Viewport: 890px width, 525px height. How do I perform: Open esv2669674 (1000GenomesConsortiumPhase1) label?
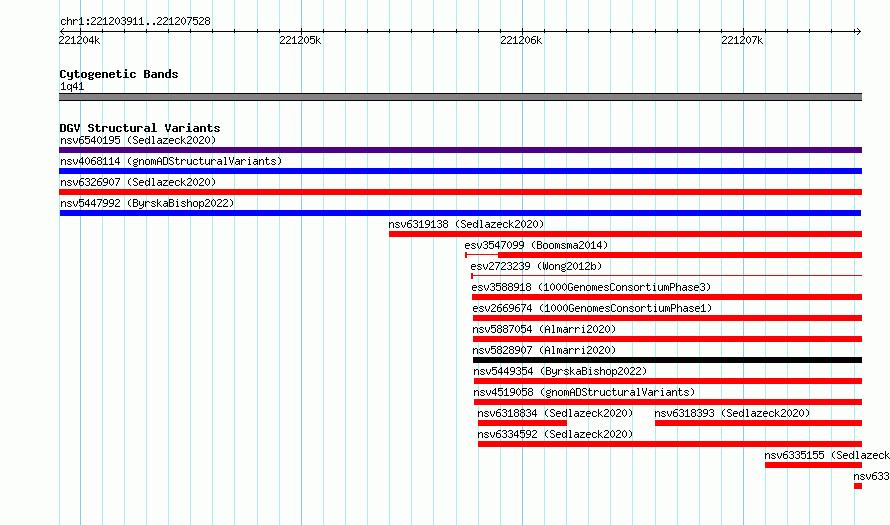point(592,308)
